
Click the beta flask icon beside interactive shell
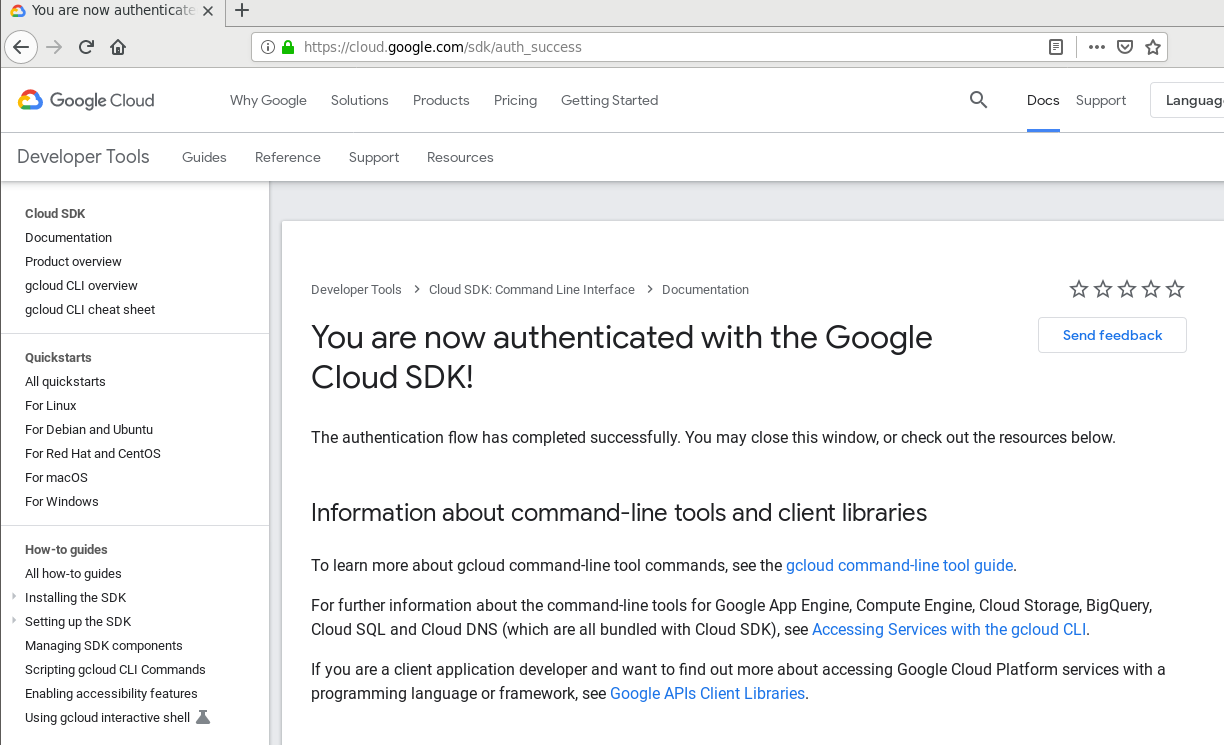click(x=203, y=717)
